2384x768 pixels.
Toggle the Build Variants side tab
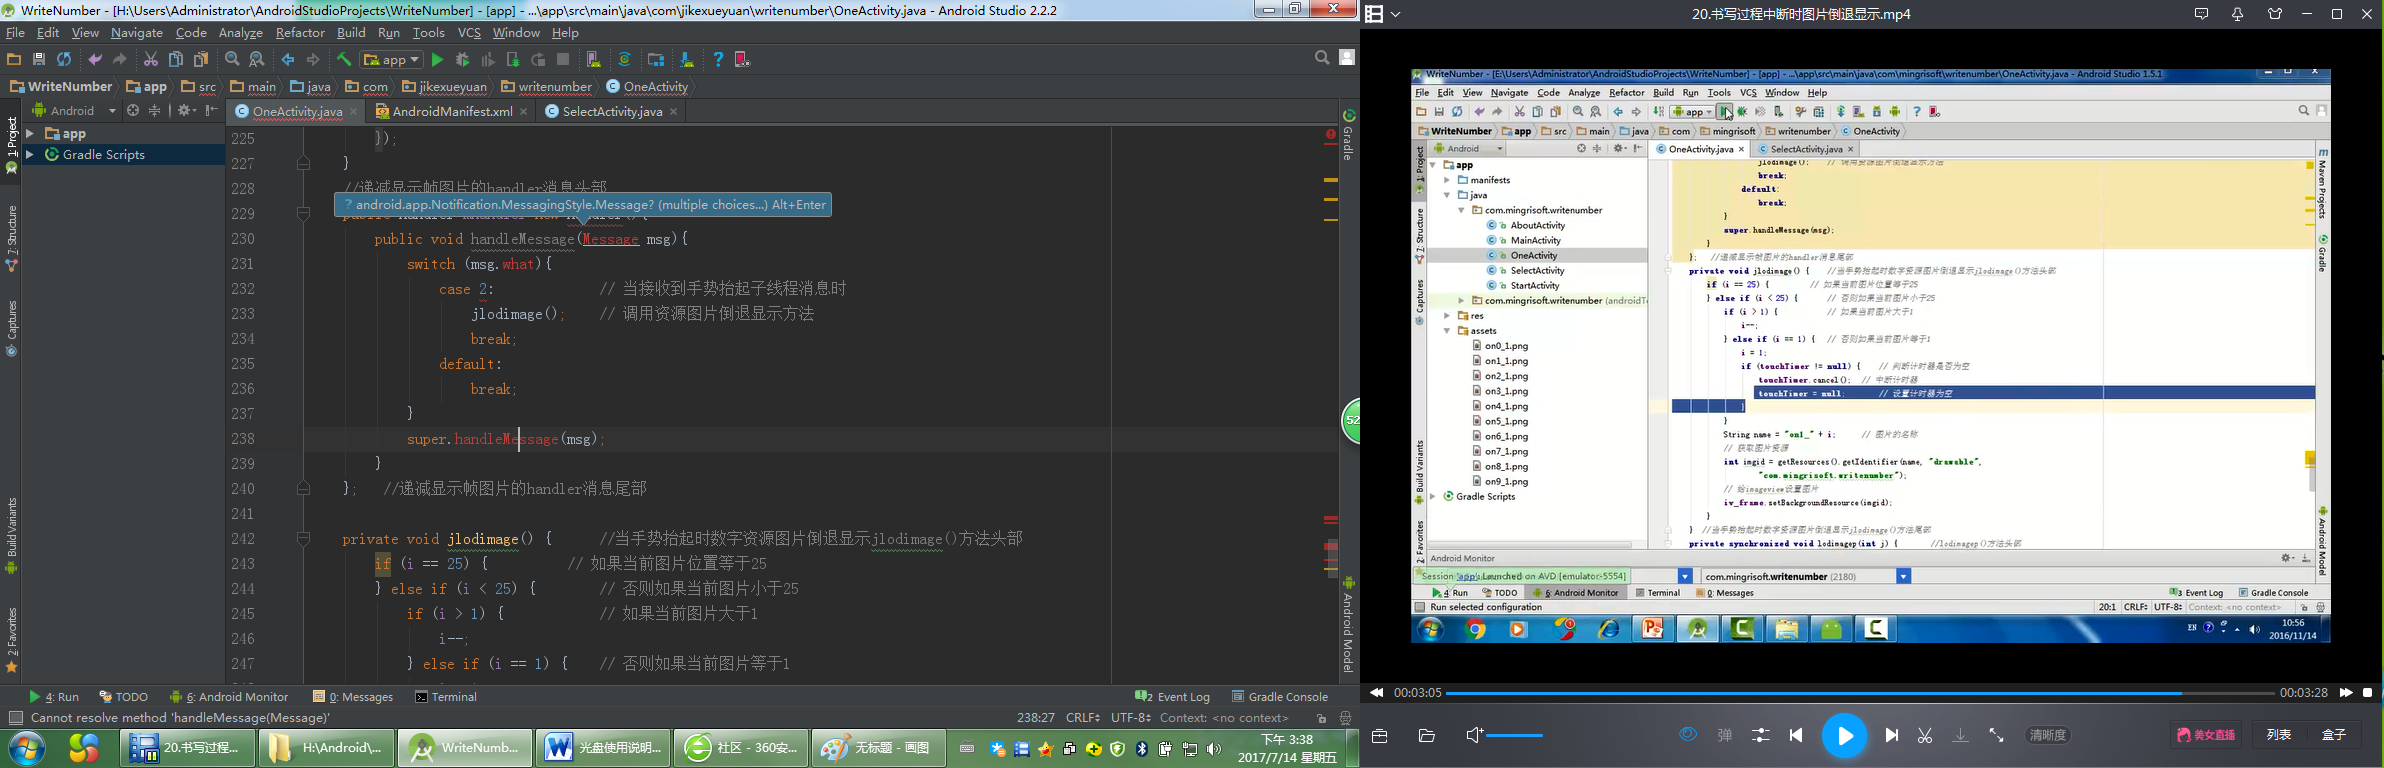pyautogui.click(x=12, y=535)
